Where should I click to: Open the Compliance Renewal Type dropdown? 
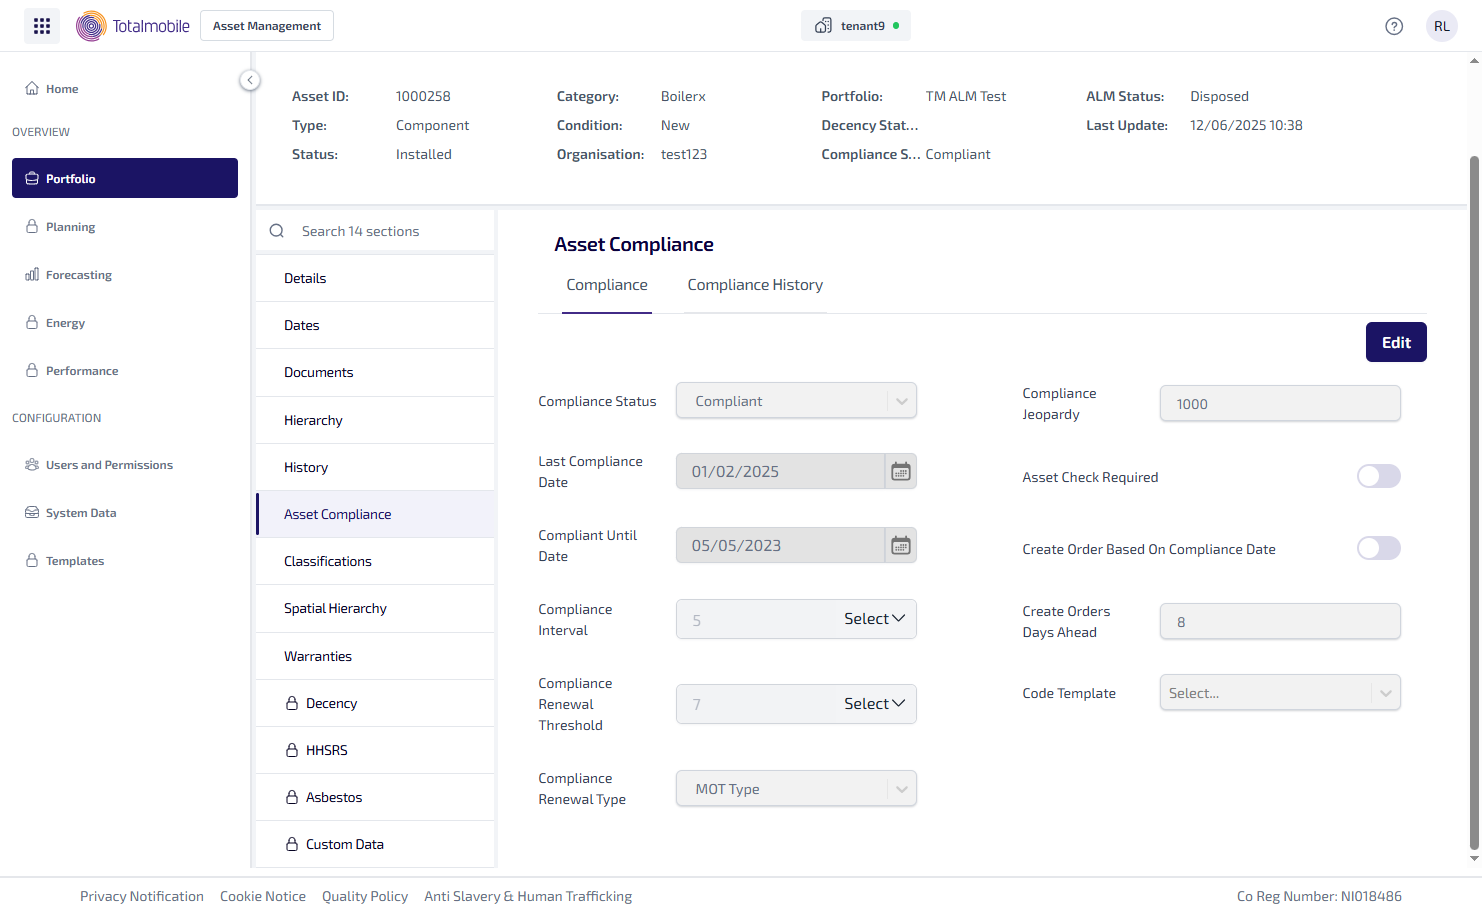coord(901,789)
